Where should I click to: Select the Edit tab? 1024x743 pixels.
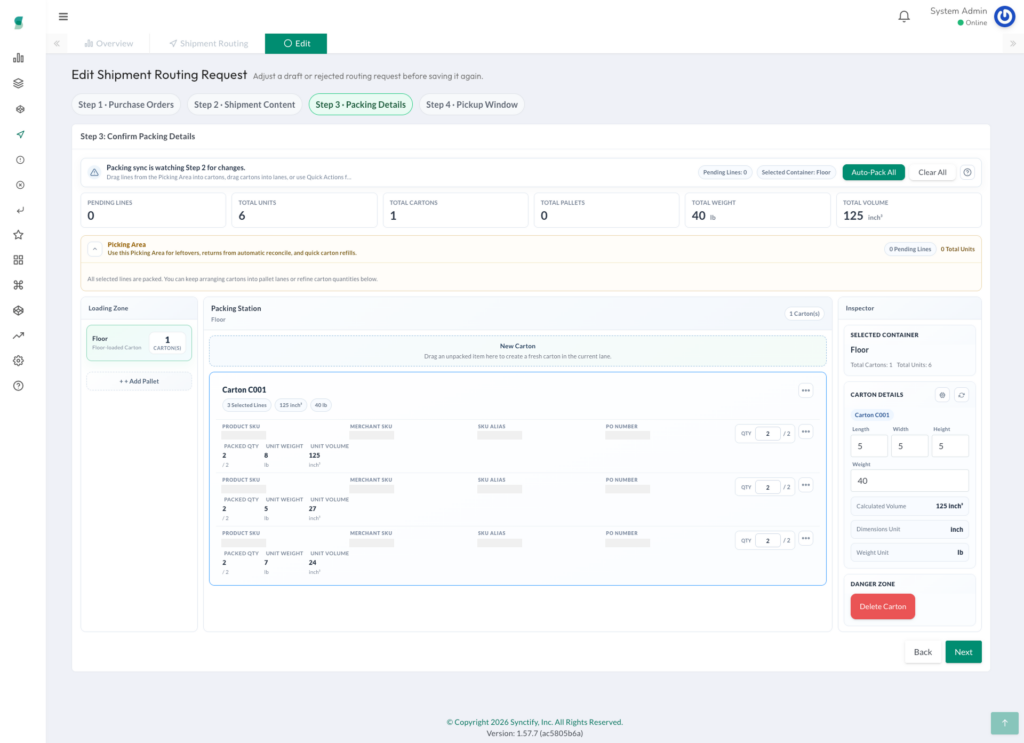[x=296, y=43]
